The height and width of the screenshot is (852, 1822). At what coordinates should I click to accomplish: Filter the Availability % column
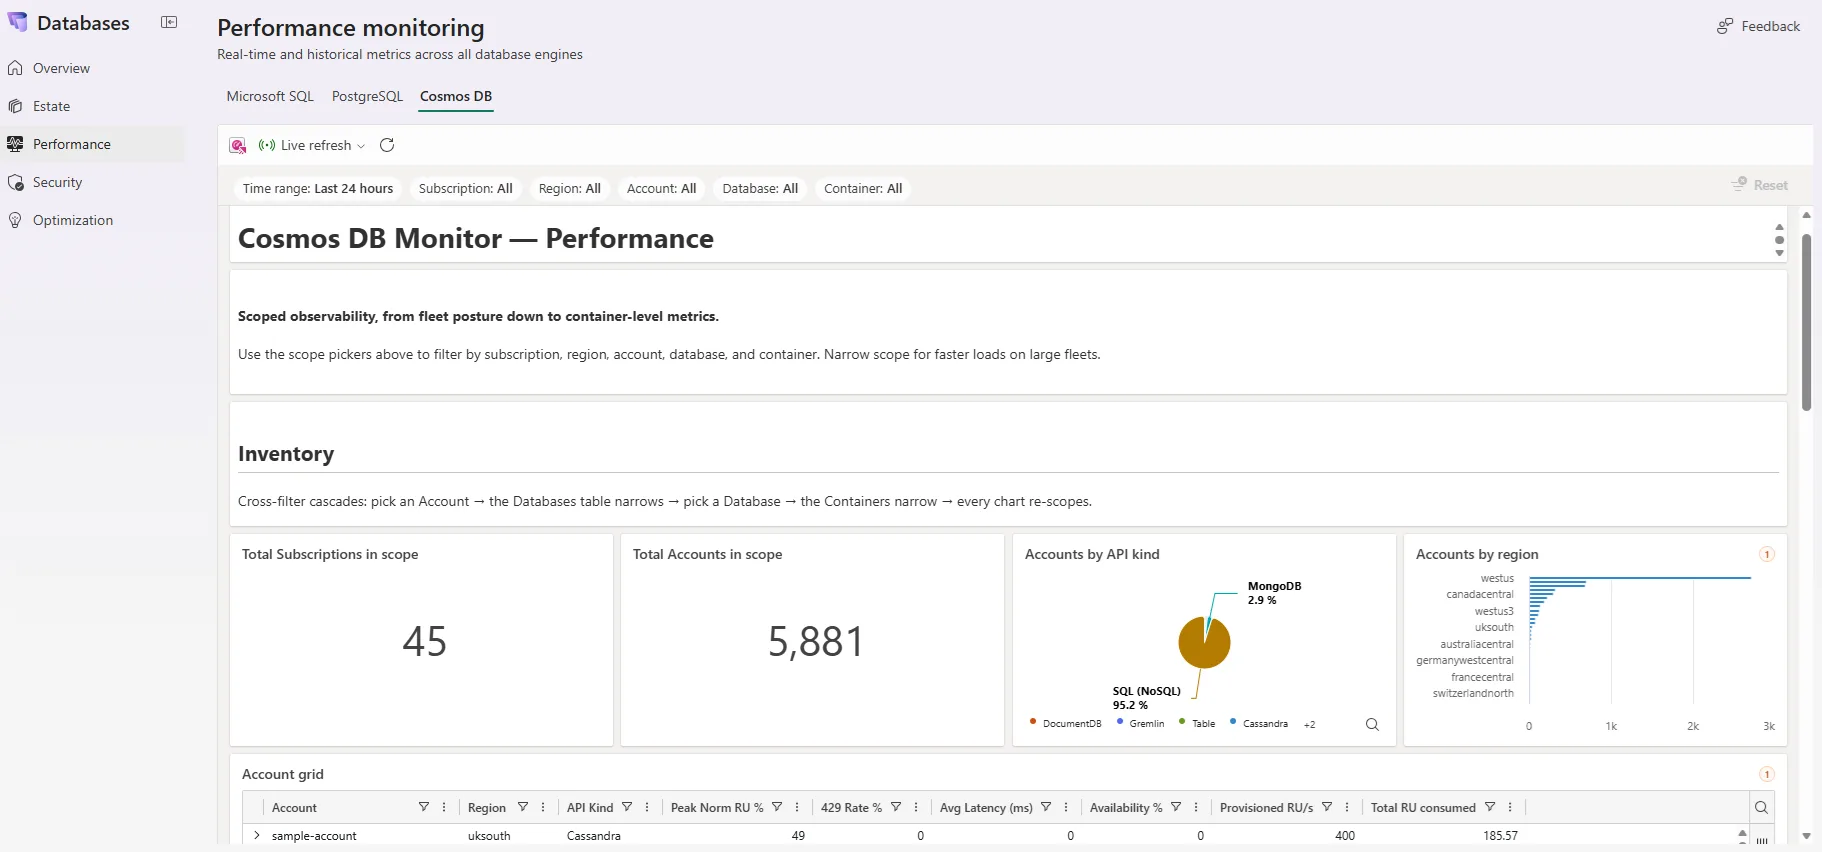pos(1176,807)
